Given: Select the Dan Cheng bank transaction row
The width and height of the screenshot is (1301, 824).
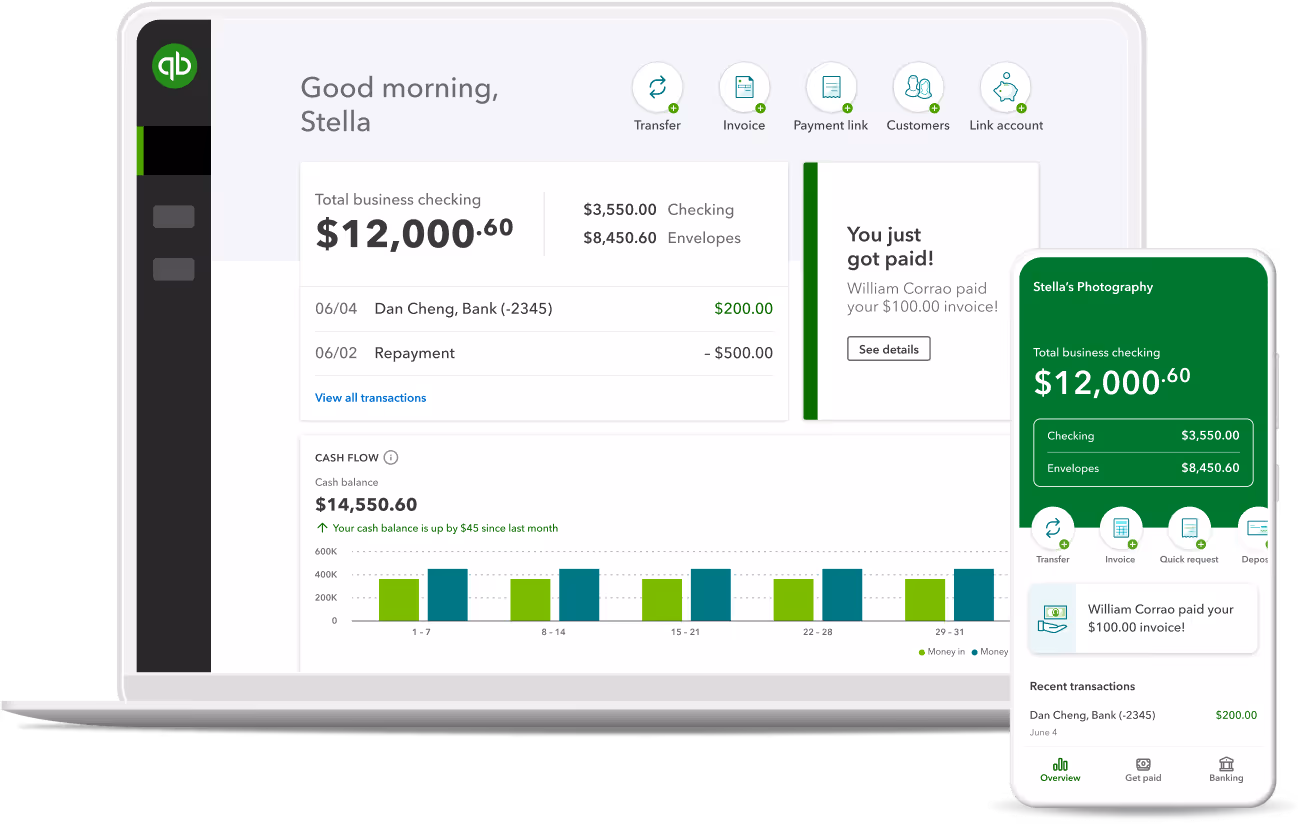Looking at the screenshot, I should (544, 308).
